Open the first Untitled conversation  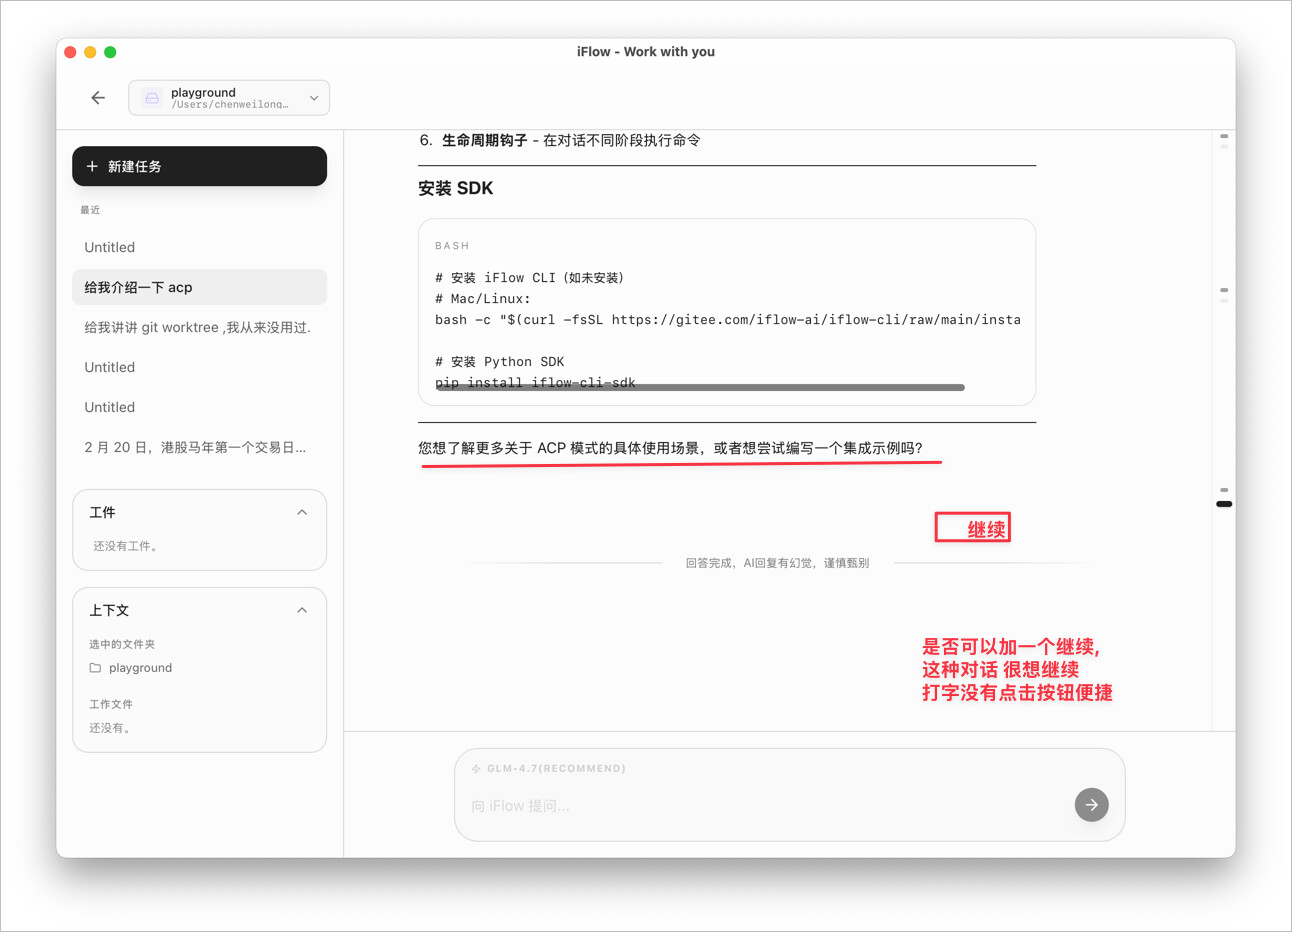tap(110, 247)
